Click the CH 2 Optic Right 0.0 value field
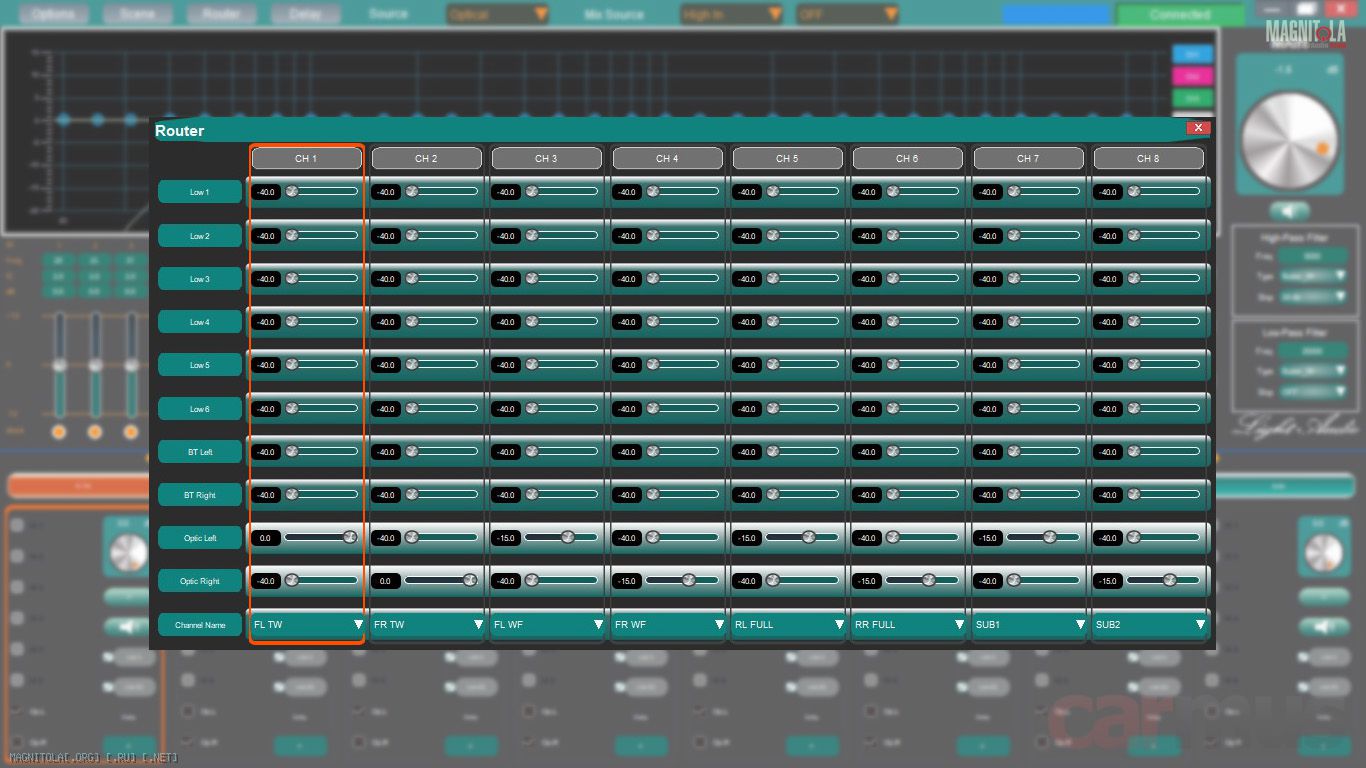Viewport: 1366px width, 768px height. tap(386, 581)
